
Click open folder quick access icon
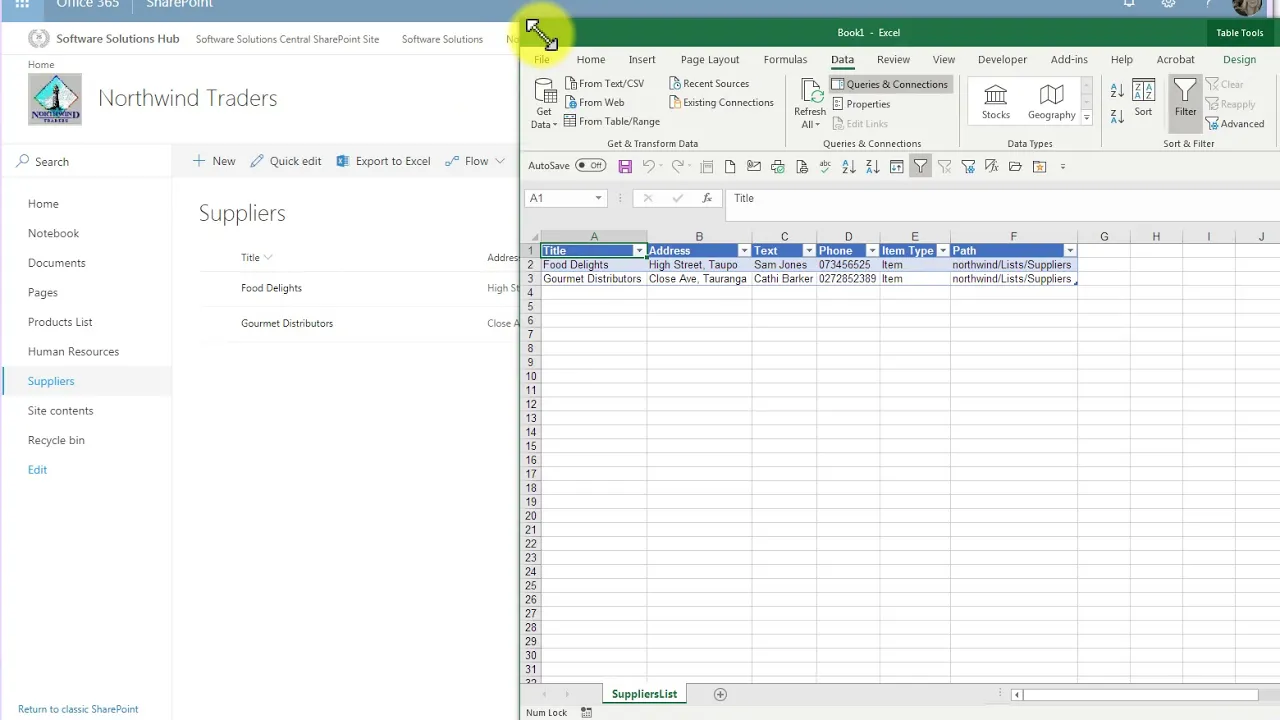coord(1015,167)
